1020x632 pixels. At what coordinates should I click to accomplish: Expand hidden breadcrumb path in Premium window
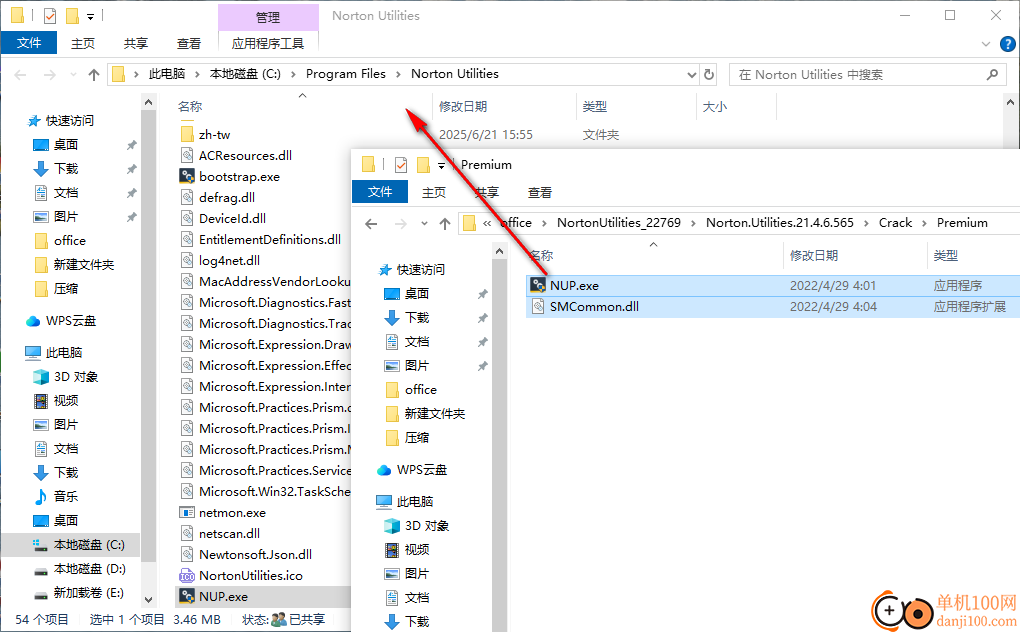[487, 223]
